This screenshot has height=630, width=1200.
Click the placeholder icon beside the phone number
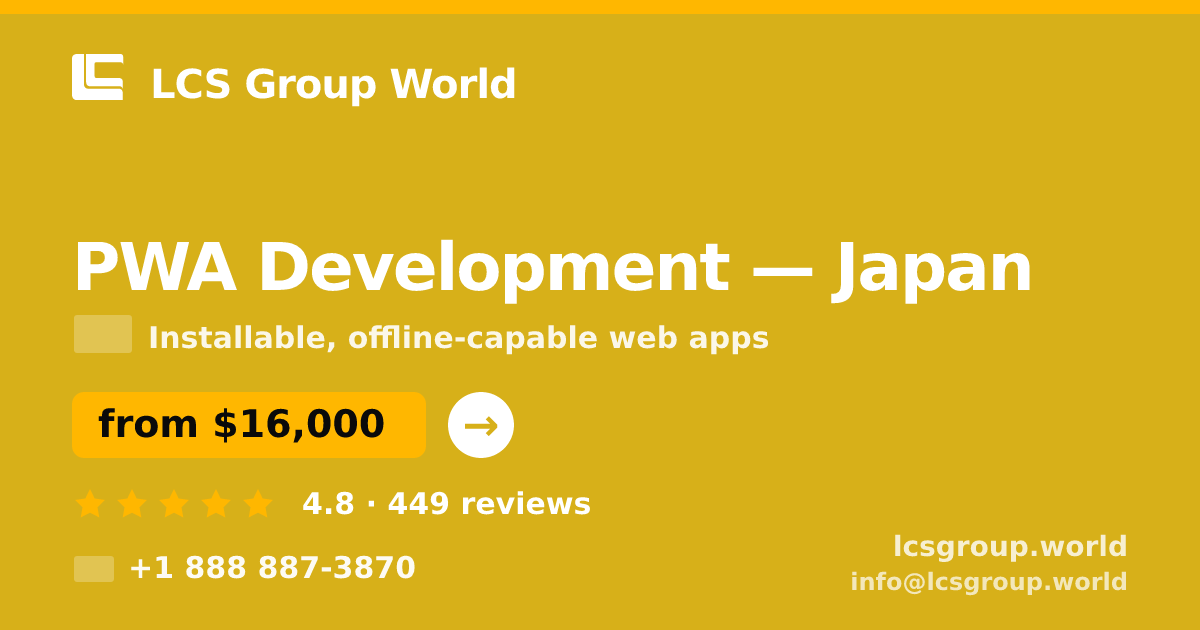pyautogui.click(x=94, y=569)
